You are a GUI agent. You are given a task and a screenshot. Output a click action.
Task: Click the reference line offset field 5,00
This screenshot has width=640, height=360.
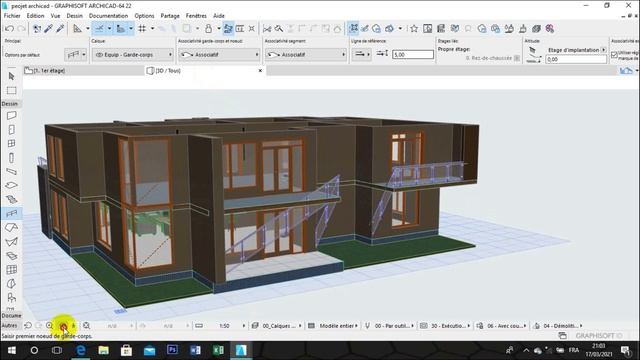tap(413, 54)
